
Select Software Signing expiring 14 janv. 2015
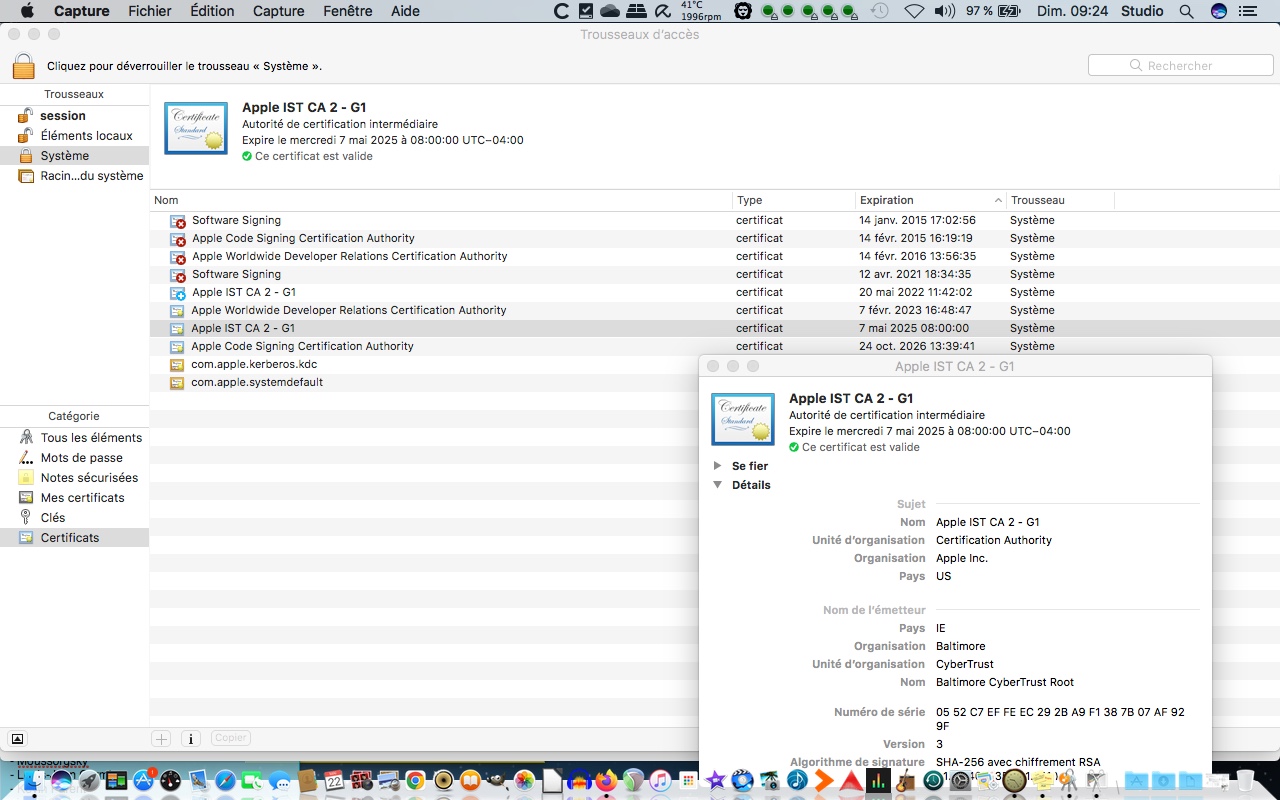pyautogui.click(x=714, y=220)
